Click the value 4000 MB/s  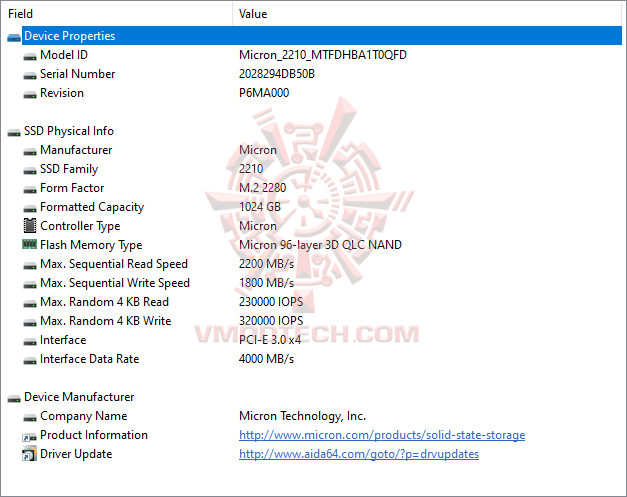266,359
